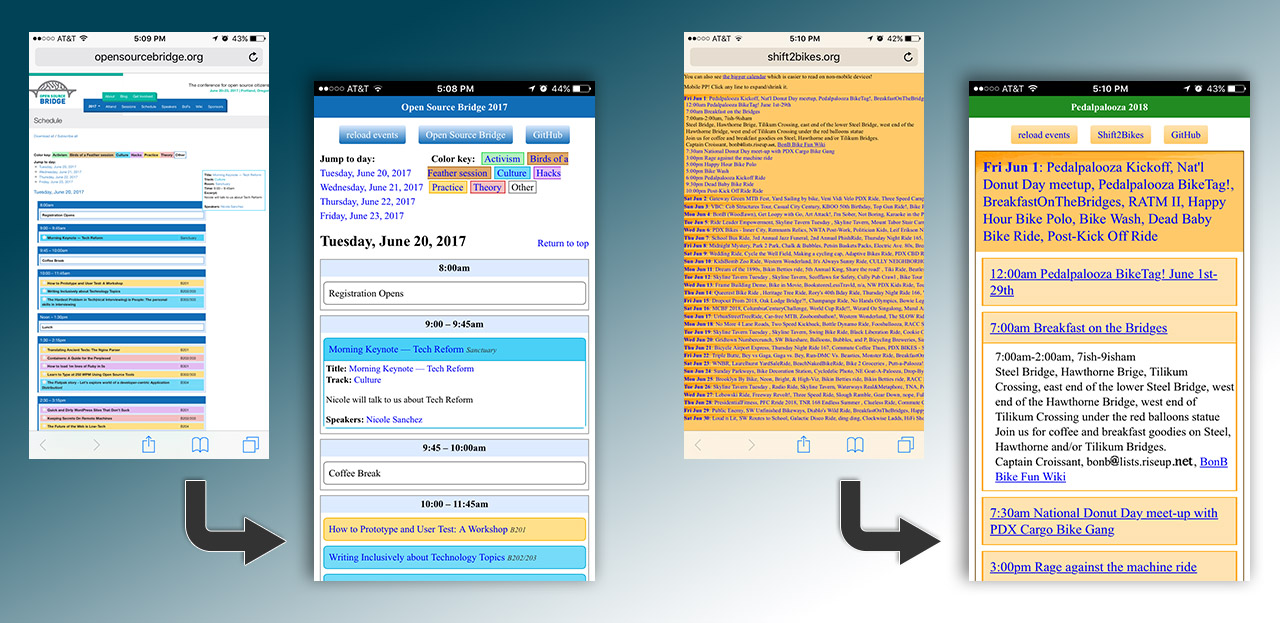The image size is (1280, 623).
Task: Tap reload icon in shift2bikes.org address bar
Action: click(x=908, y=57)
